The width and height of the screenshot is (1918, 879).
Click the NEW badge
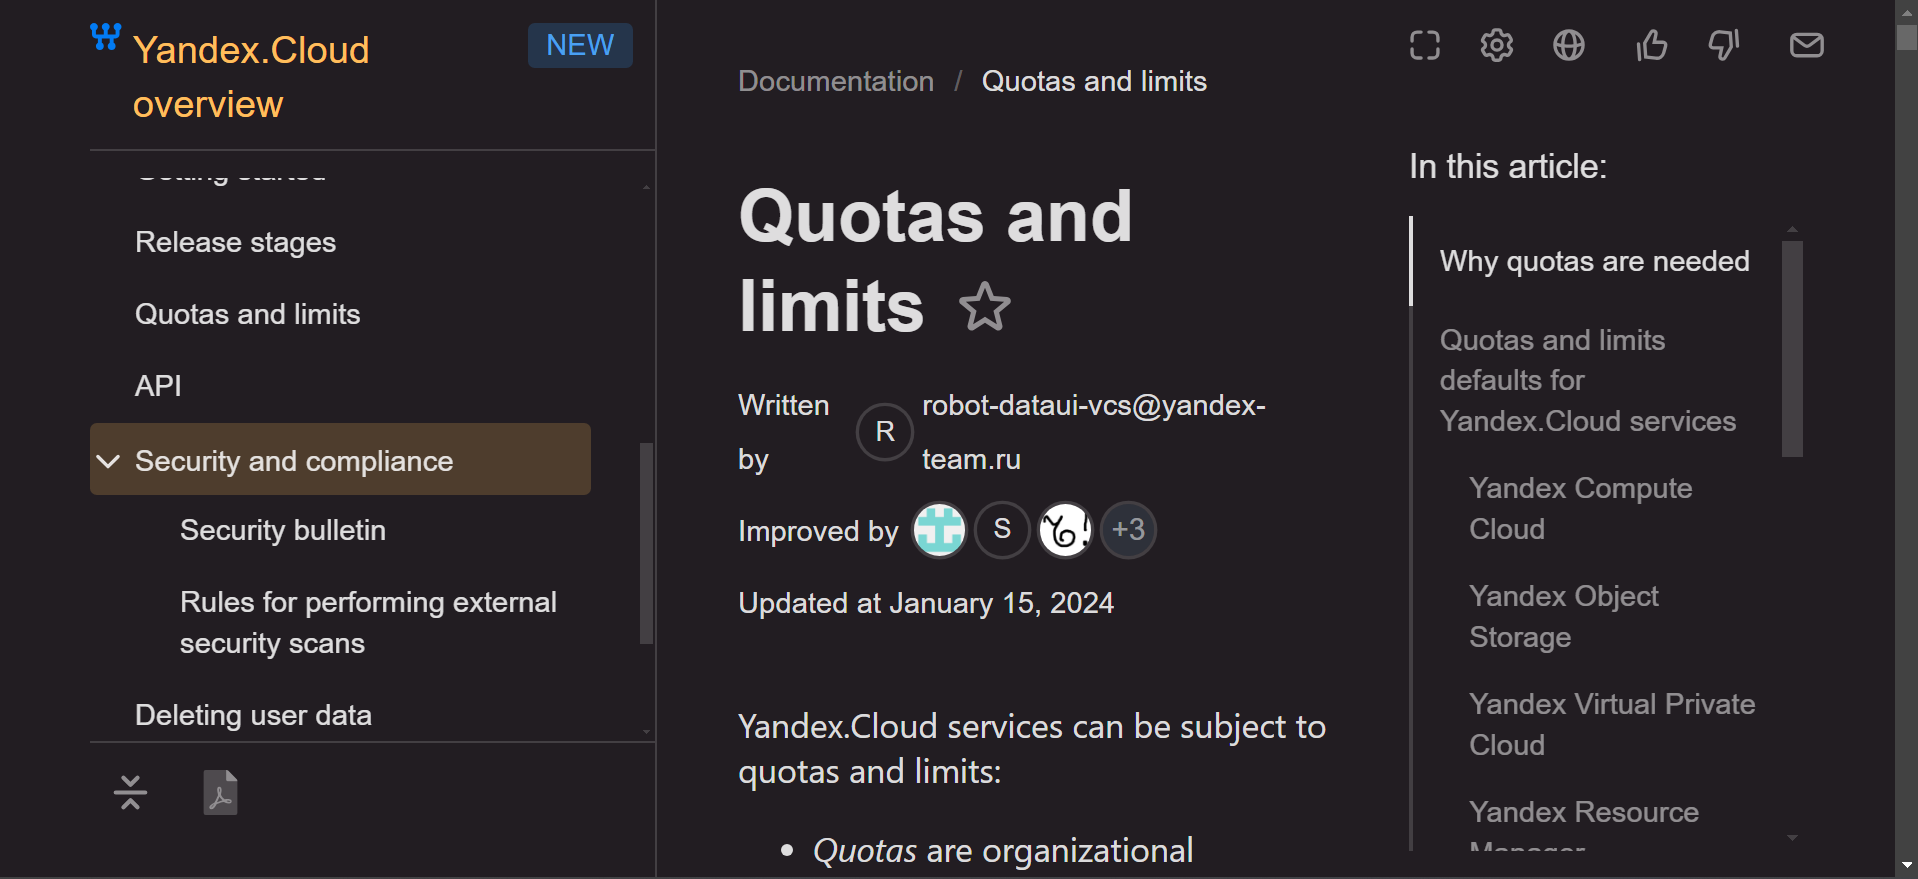[x=580, y=45]
